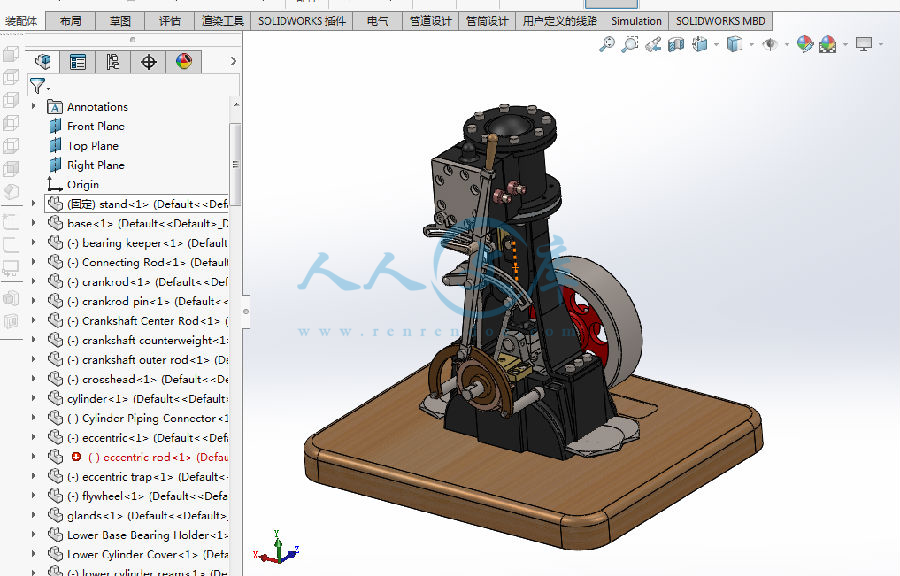Click the panel collapse handle on the splitter

click(246, 312)
